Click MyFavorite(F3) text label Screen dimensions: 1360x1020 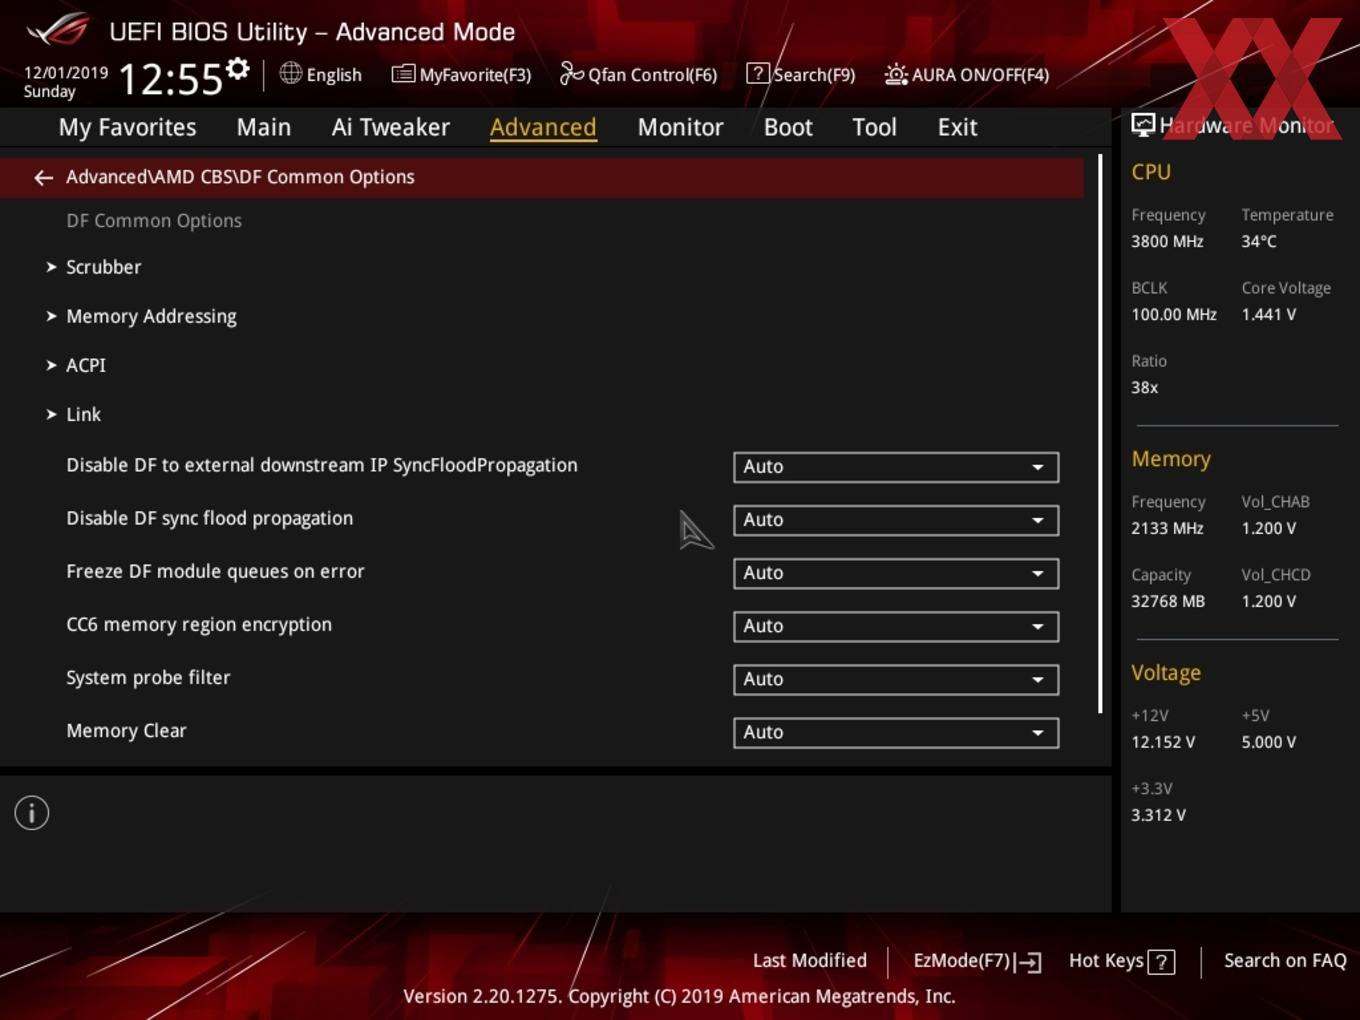475,75
